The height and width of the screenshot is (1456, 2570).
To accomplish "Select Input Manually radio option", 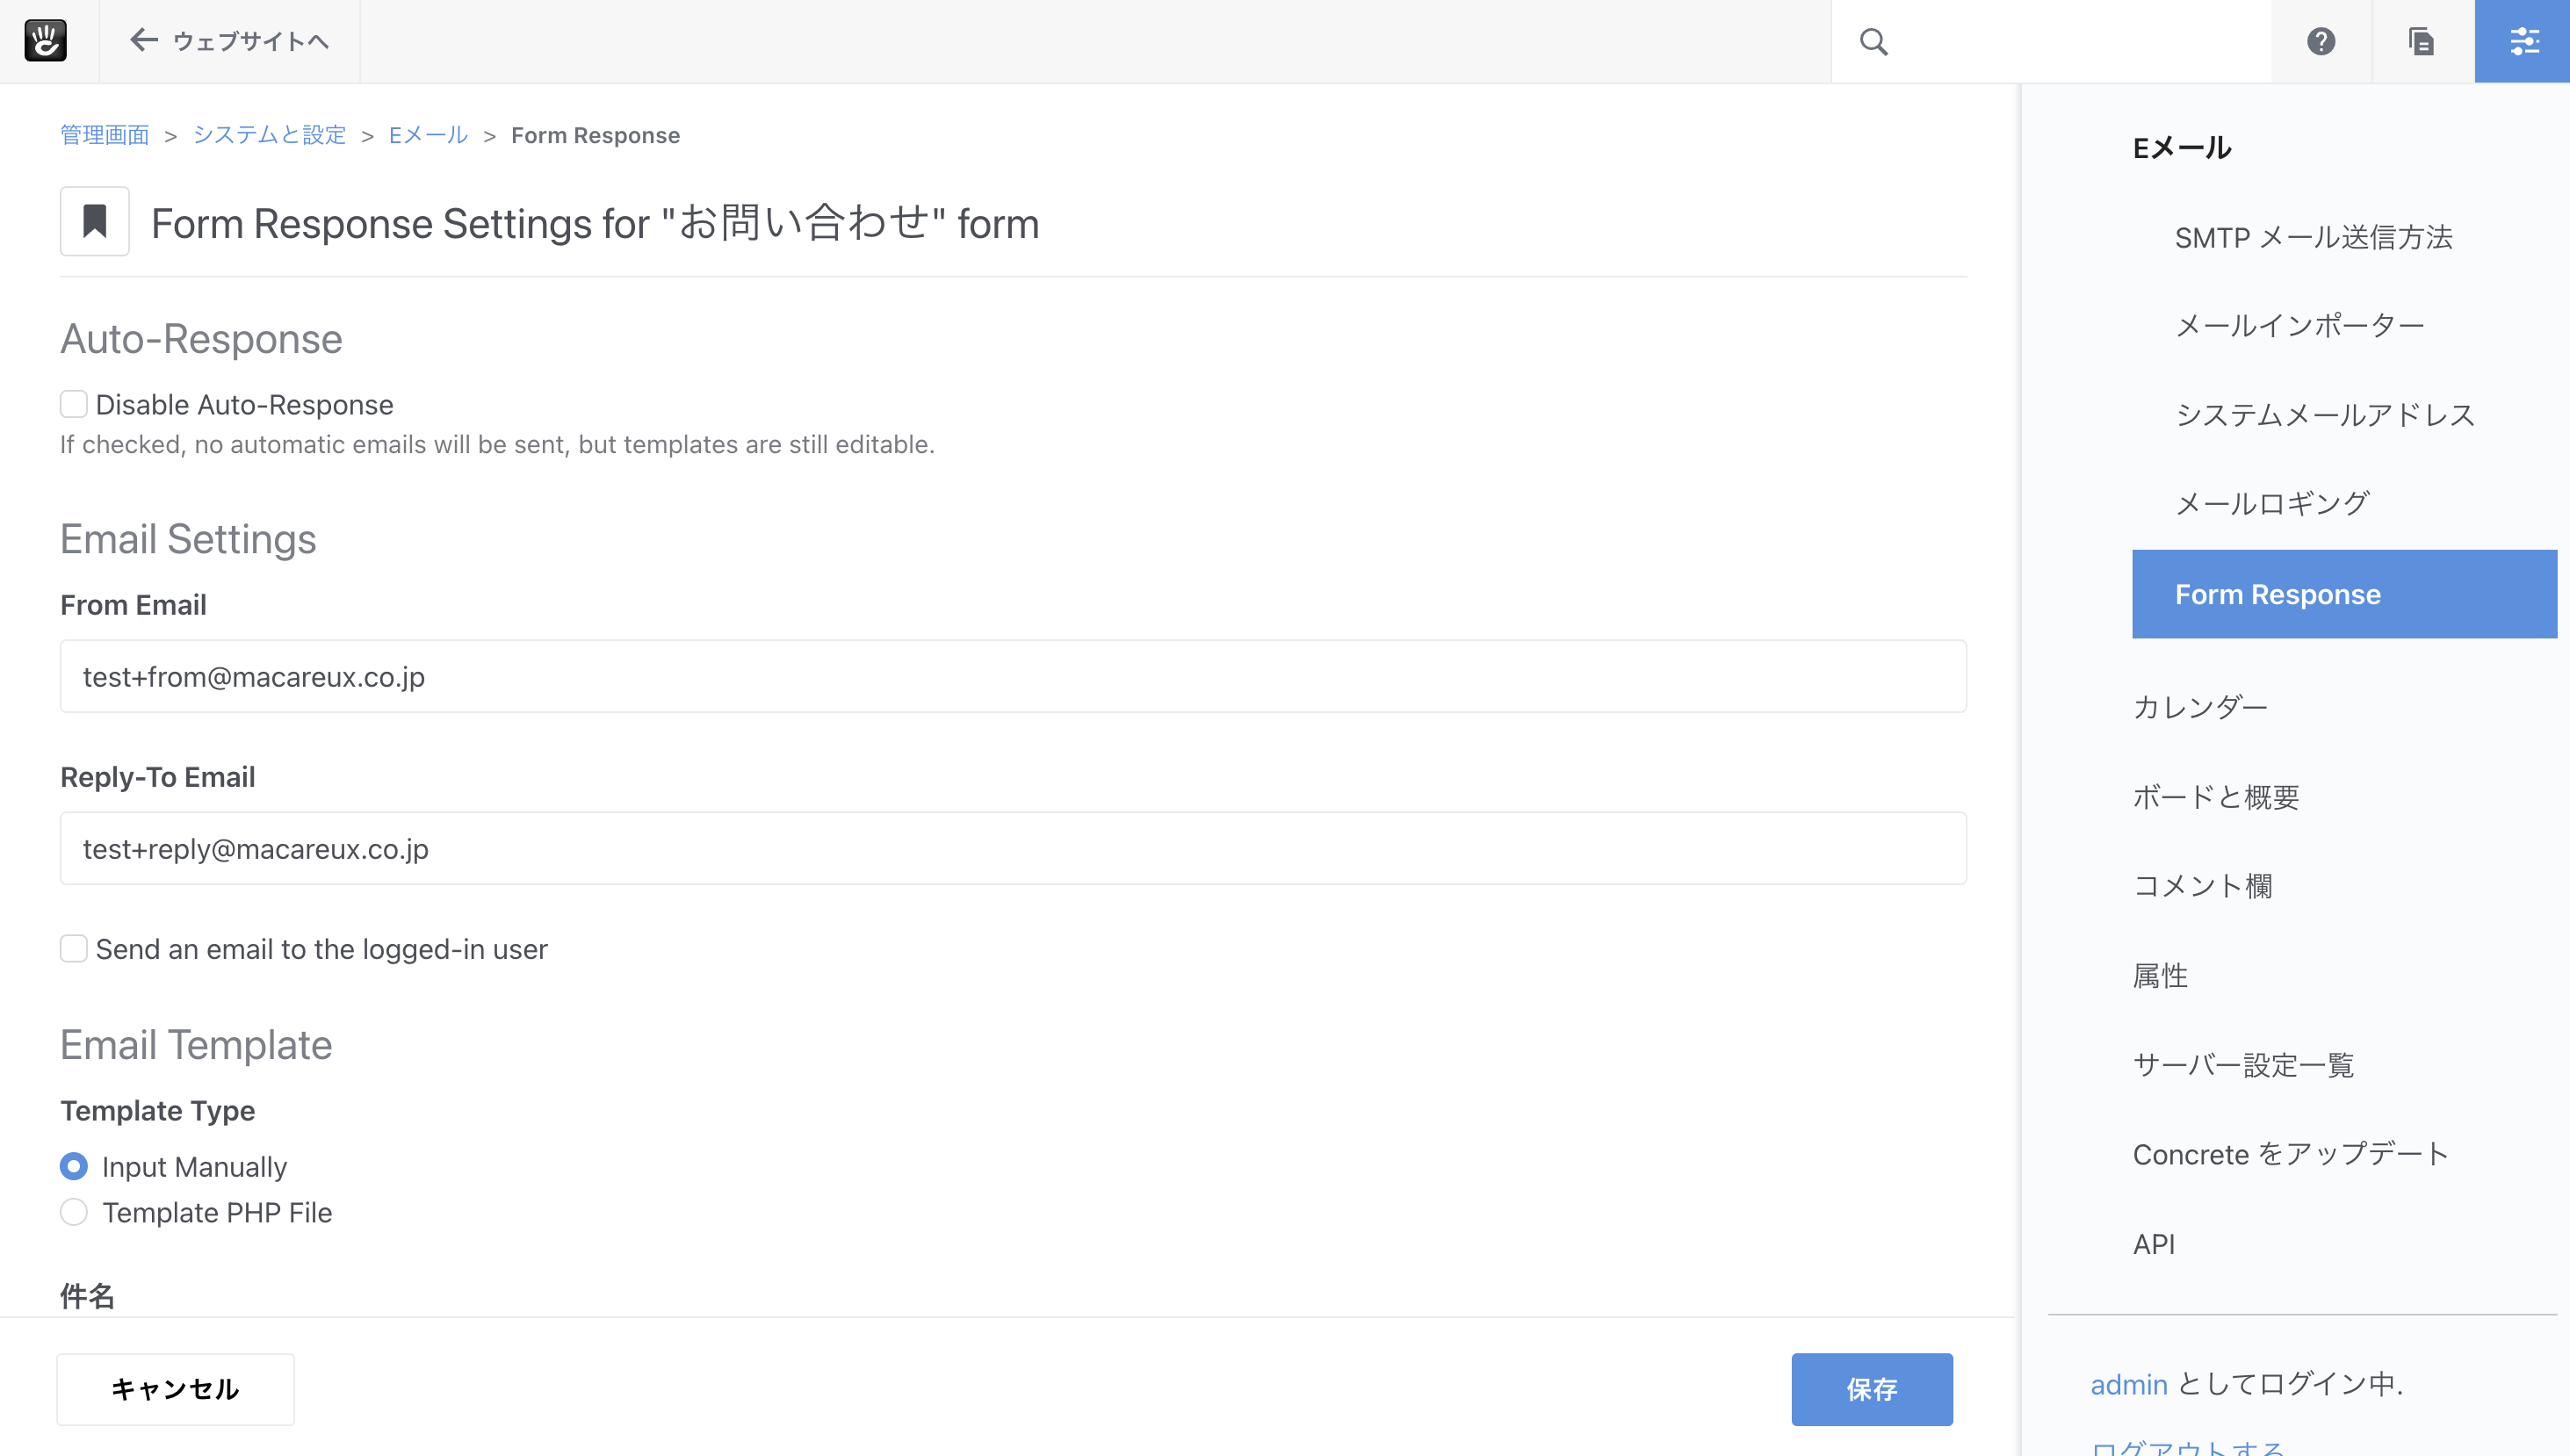I will (74, 1166).
